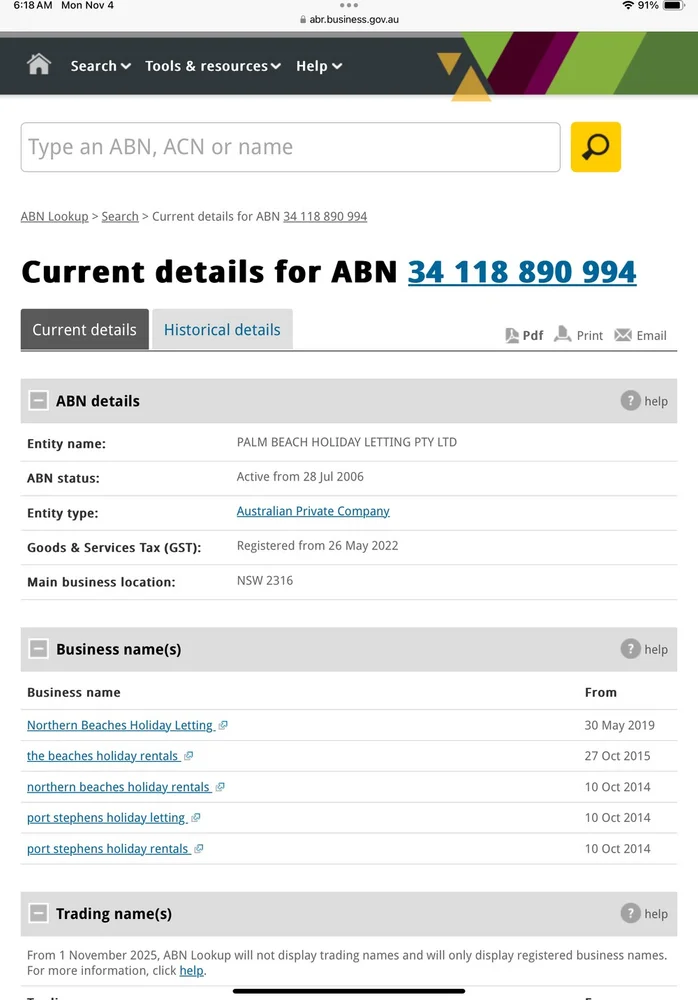
Task: Select the Current details tab
Action: [x=85, y=329]
